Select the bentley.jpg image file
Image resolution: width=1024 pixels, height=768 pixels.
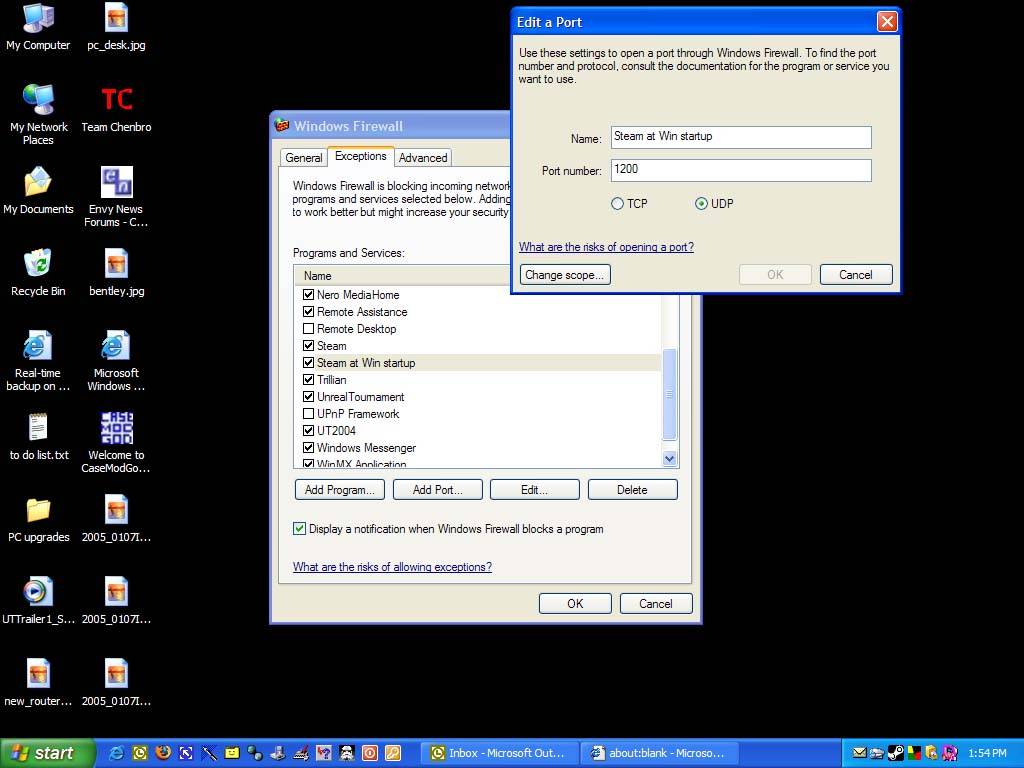click(x=116, y=273)
